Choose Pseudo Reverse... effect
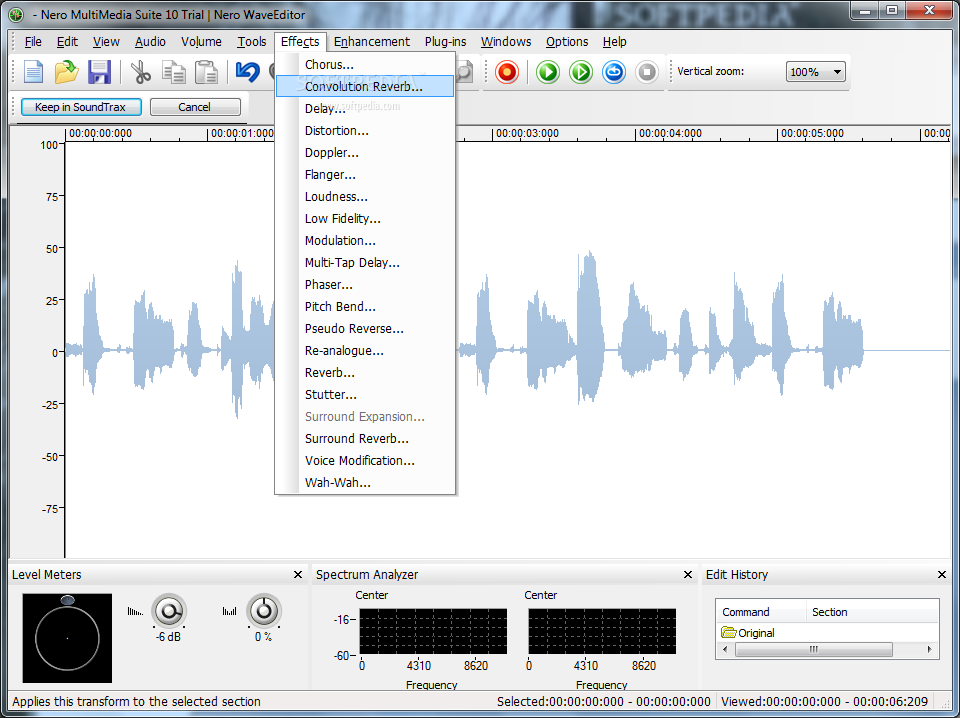This screenshot has width=960, height=718. (x=365, y=329)
